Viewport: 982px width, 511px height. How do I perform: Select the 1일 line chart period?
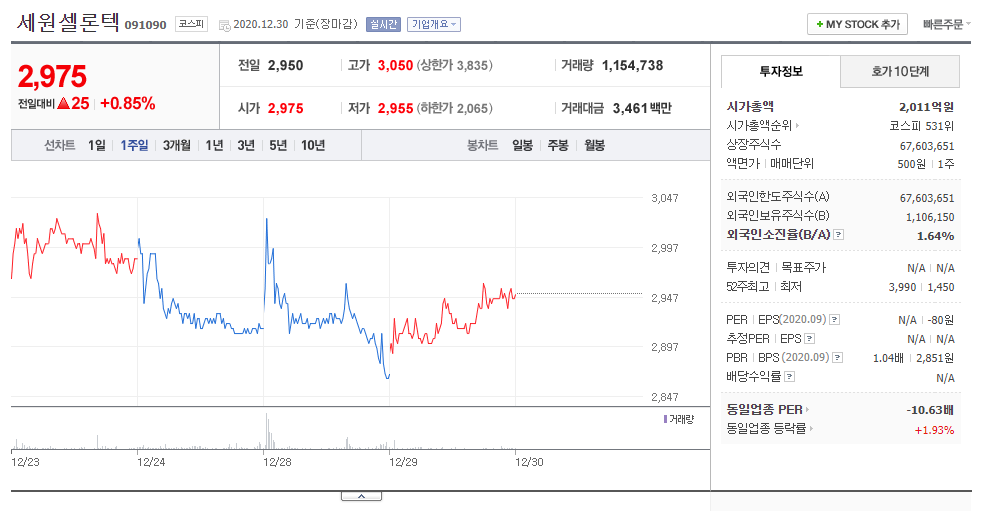tap(96, 145)
